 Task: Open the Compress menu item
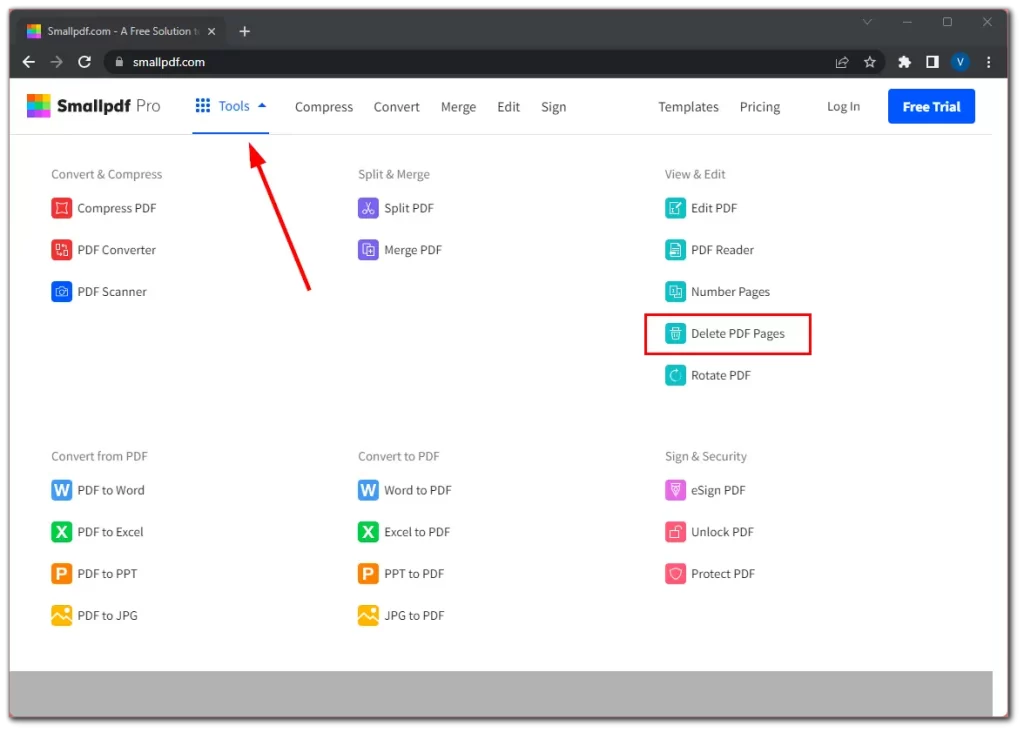pyautogui.click(x=324, y=106)
